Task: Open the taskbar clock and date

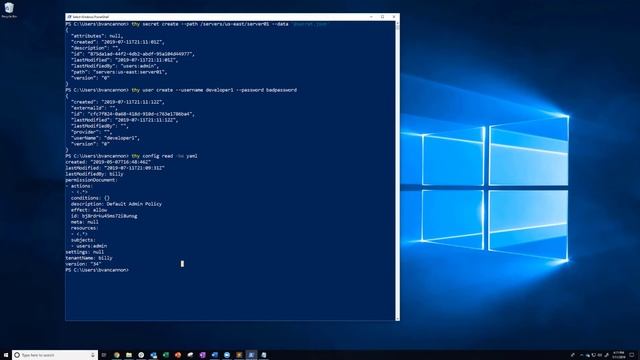Action: coord(619,355)
